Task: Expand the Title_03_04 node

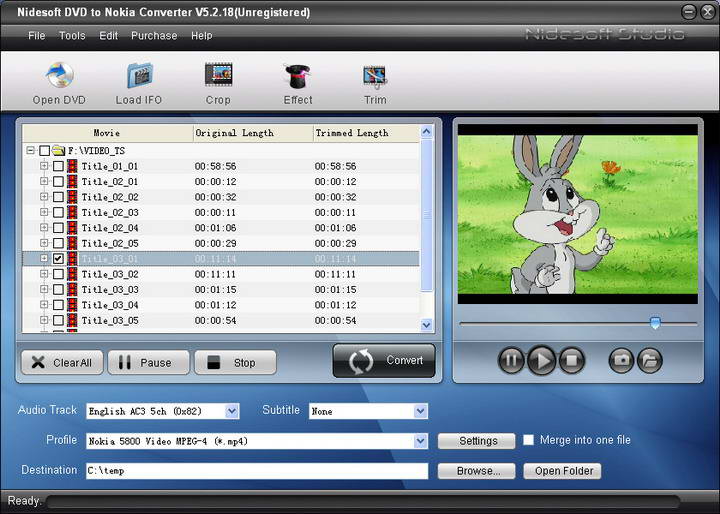Action: click(x=44, y=305)
